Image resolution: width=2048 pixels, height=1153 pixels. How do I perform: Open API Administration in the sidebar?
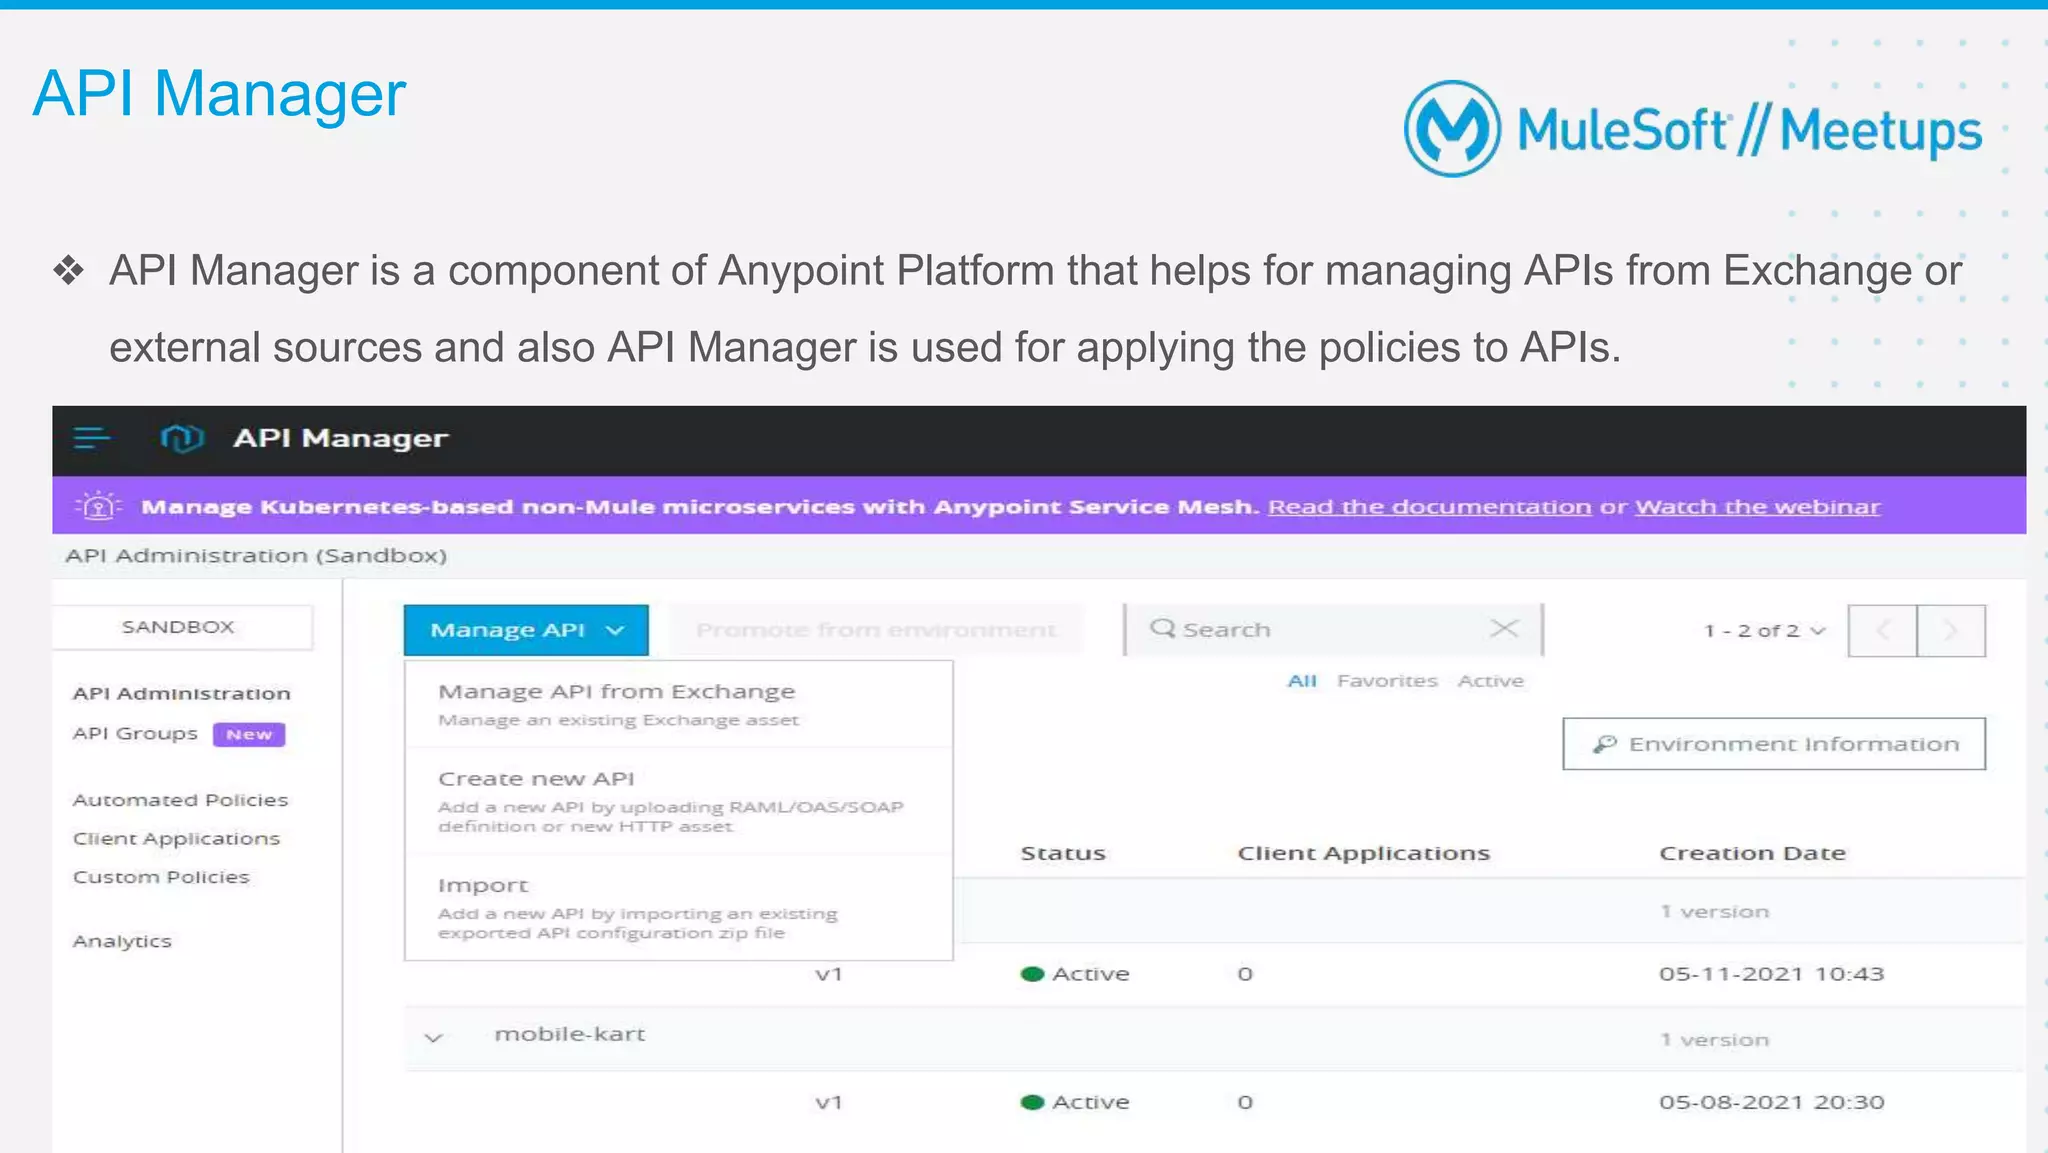click(x=181, y=693)
